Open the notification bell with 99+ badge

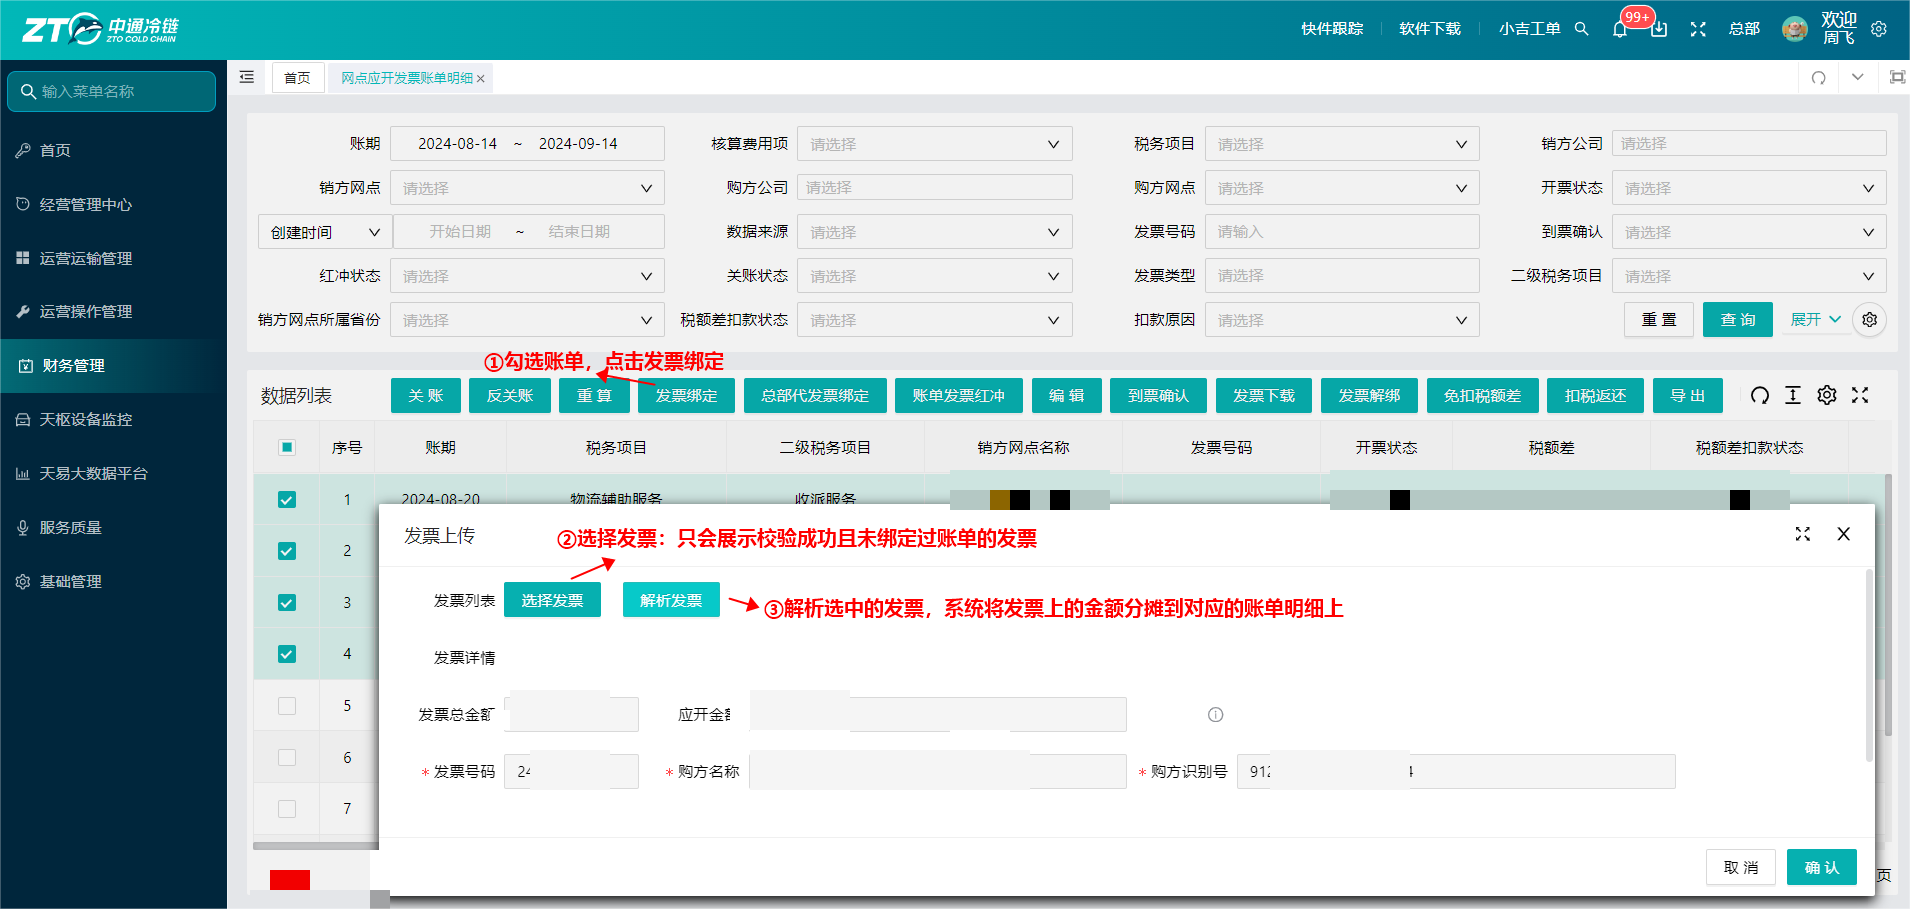[1620, 29]
